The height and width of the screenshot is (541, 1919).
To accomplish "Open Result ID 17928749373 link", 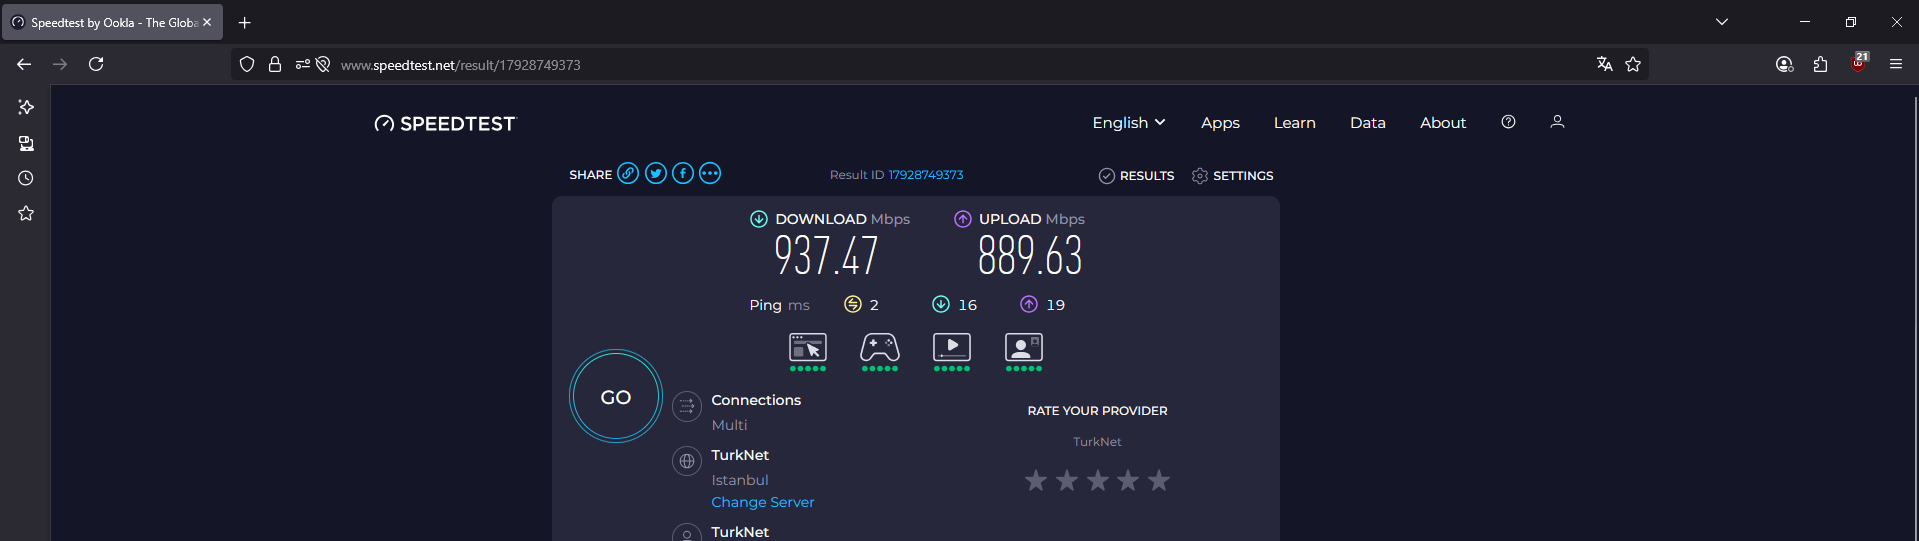I will click(926, 175).
